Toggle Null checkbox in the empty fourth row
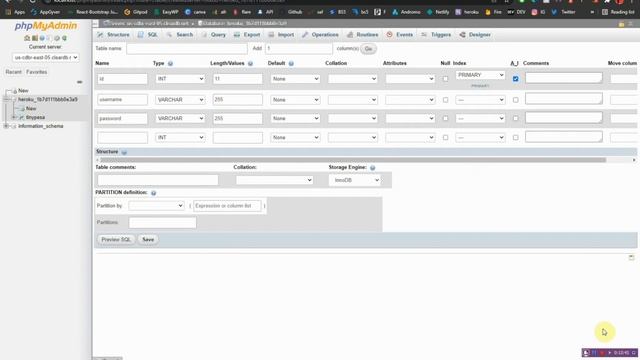The width and height of the screenshot is (640, 360). [x=445, y=138]
